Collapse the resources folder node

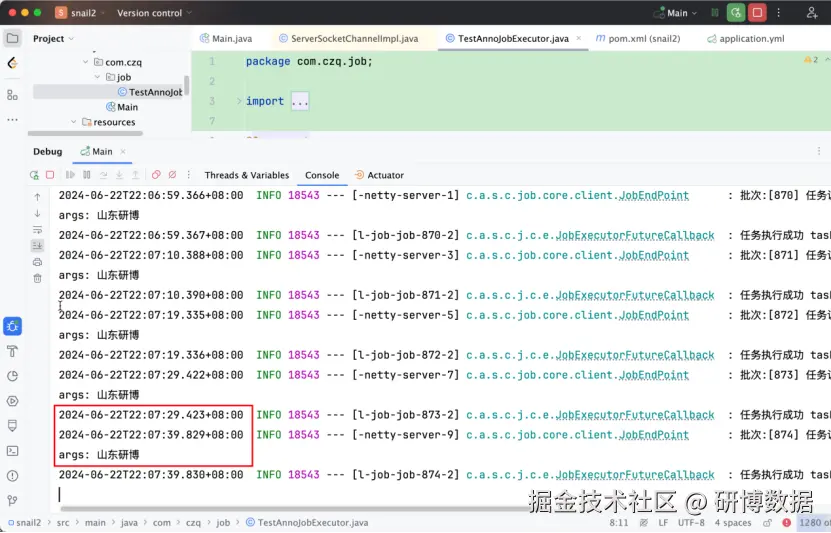tap(74, 122)
